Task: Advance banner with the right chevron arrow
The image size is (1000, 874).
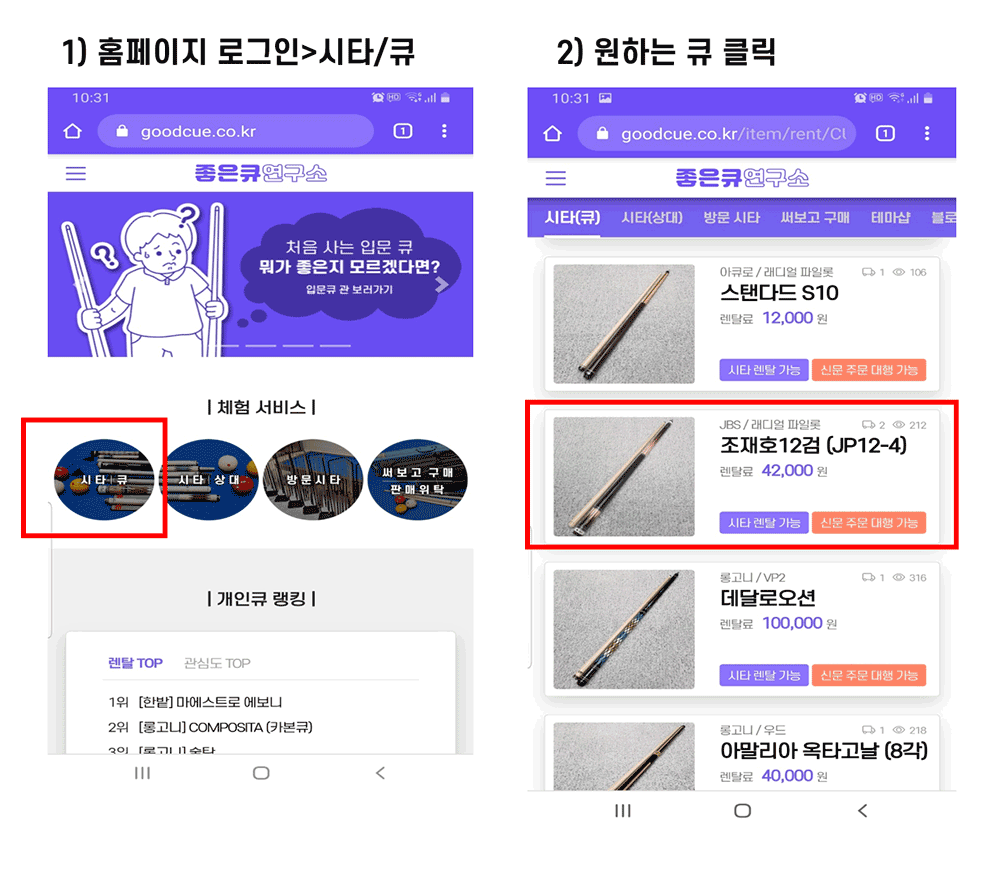Action: [x=441, y=285]
